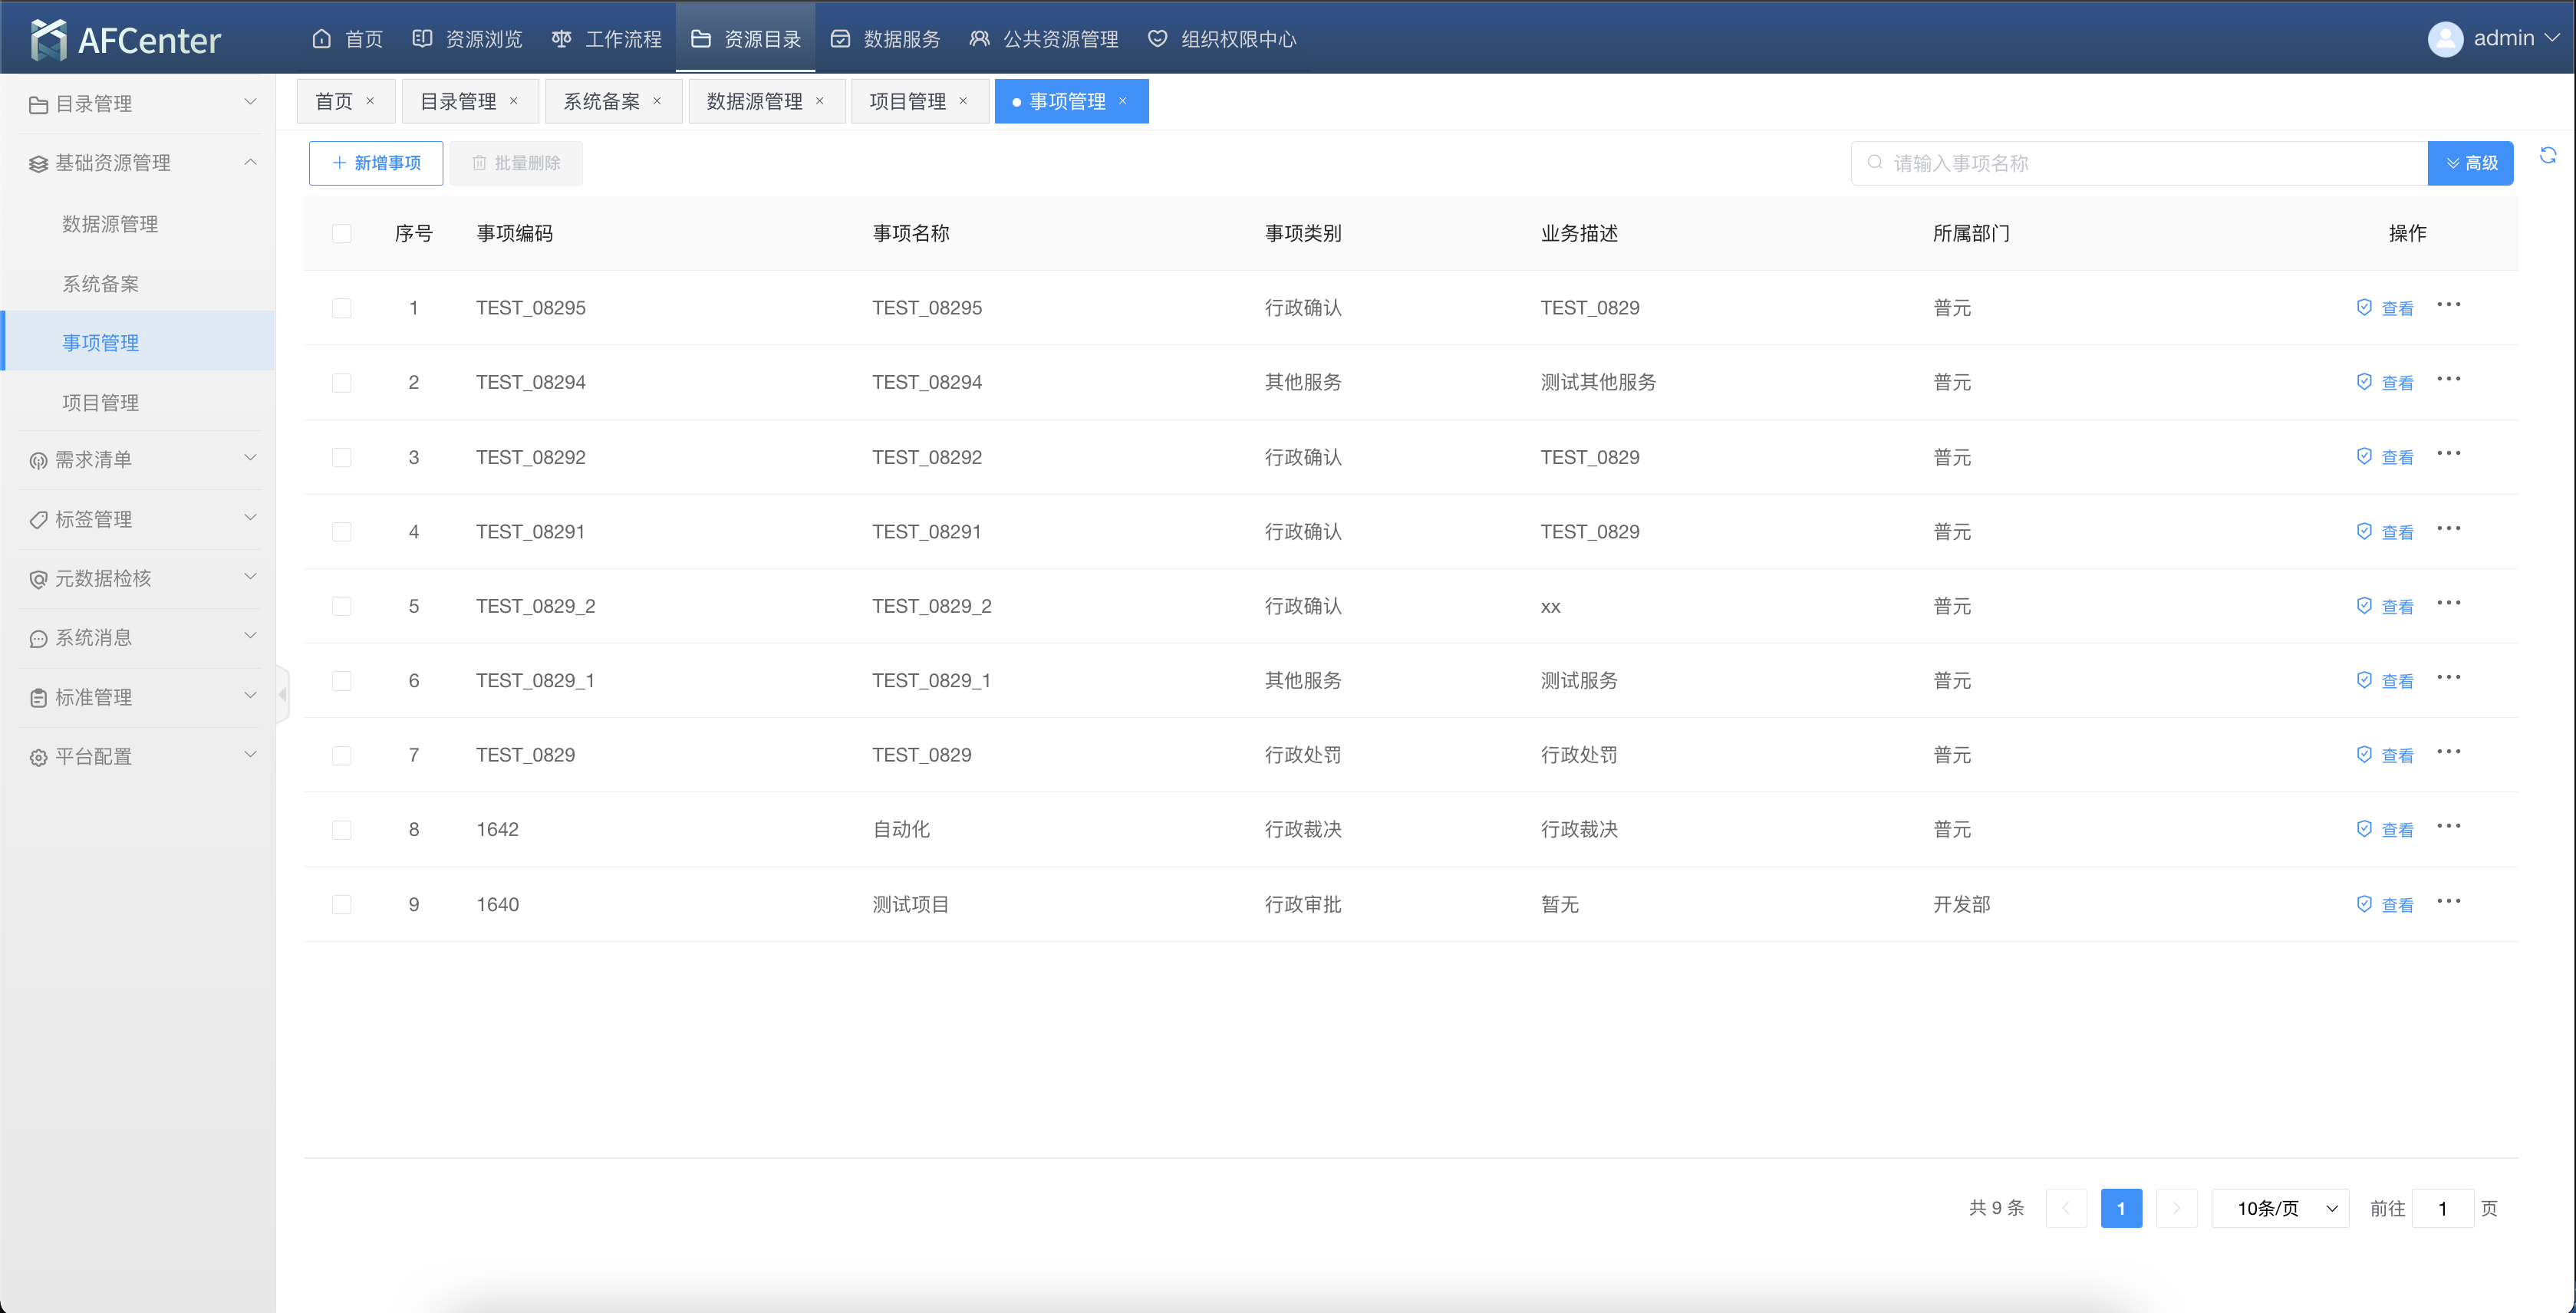The width and height of the screenshot is (2576, 1313).
Task: Open the 10条/页 page size dropdown
Action: click(x=2280, y=1208)
